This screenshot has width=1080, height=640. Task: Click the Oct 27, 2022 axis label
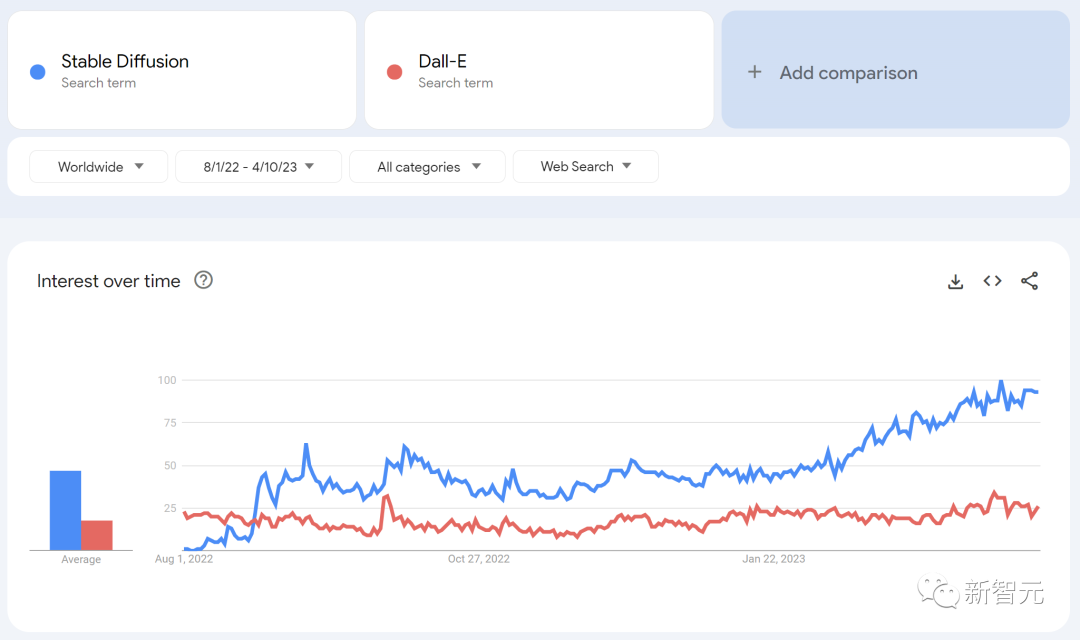click(479, 559)
